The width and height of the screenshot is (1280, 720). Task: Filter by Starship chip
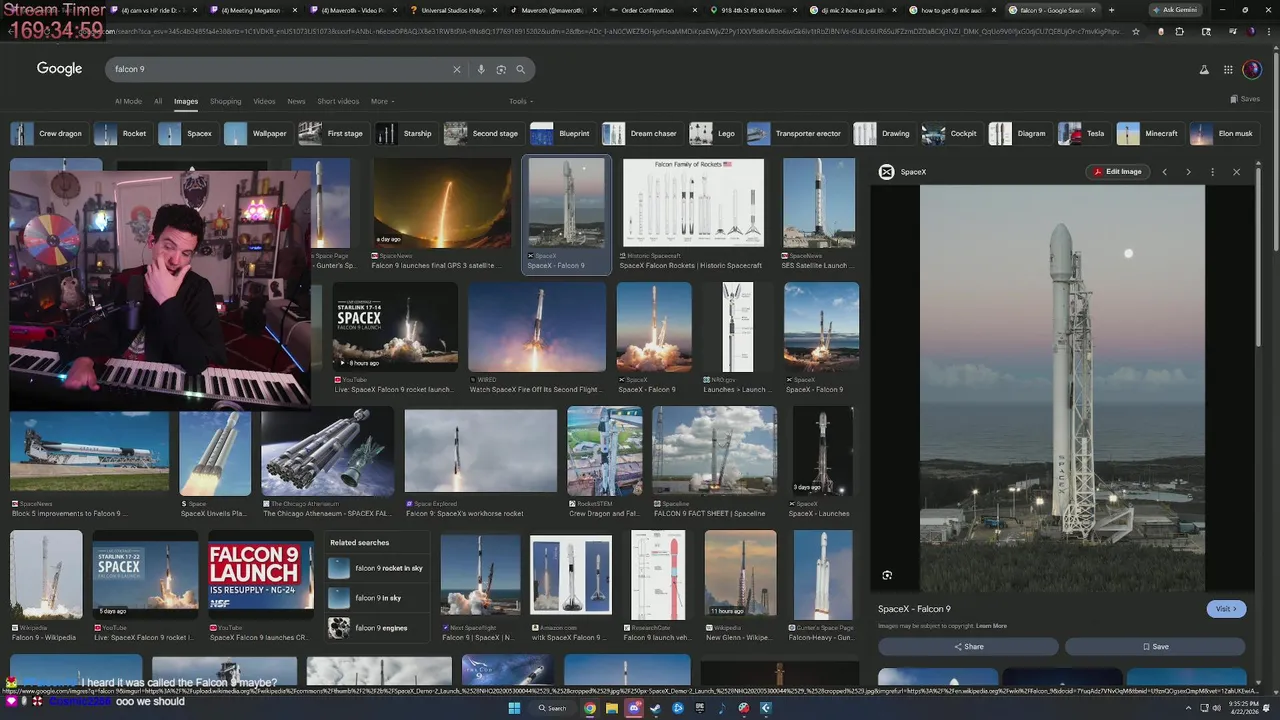click(405, 133)
